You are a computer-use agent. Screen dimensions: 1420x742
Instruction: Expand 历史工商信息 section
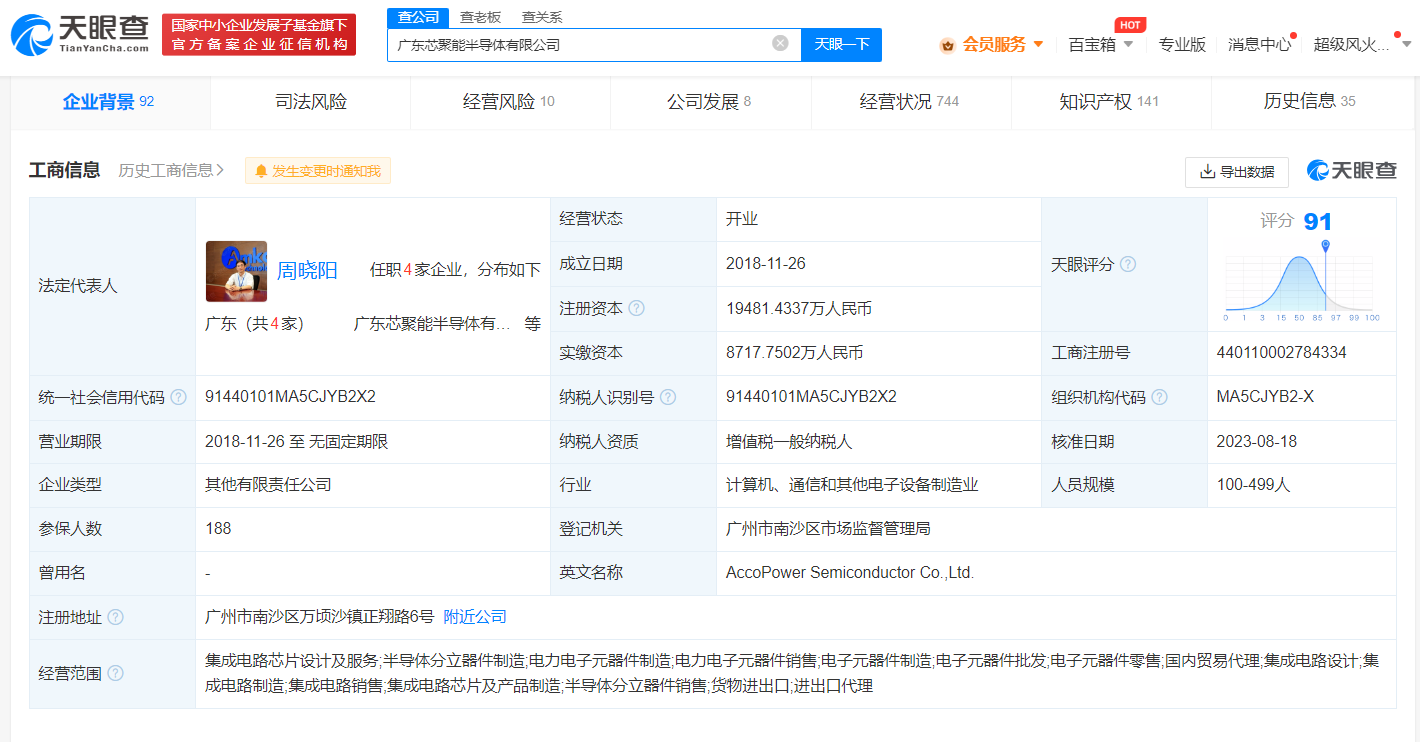171,170
